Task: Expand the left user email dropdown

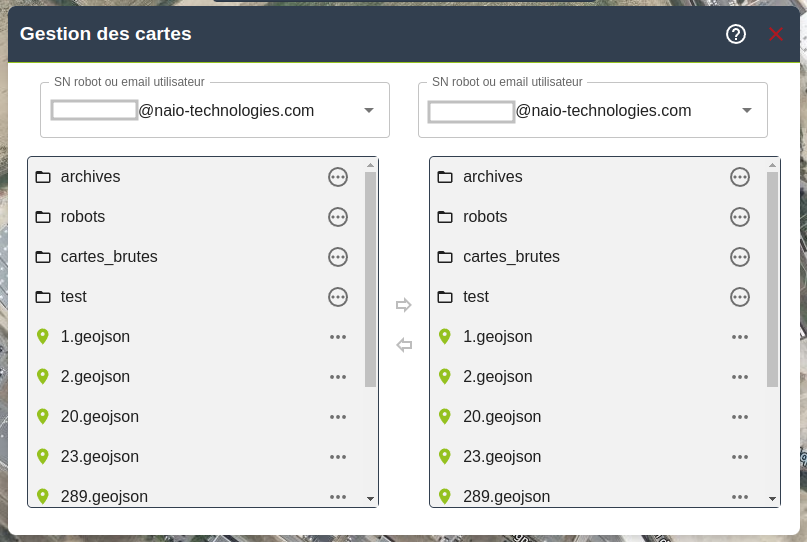Action: point(369,110)
